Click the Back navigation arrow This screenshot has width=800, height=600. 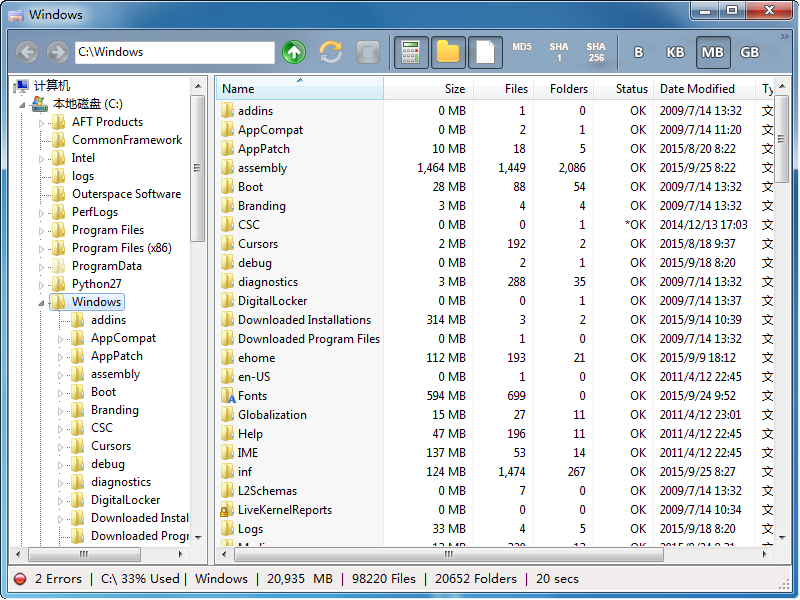click(x=27, y=52)
